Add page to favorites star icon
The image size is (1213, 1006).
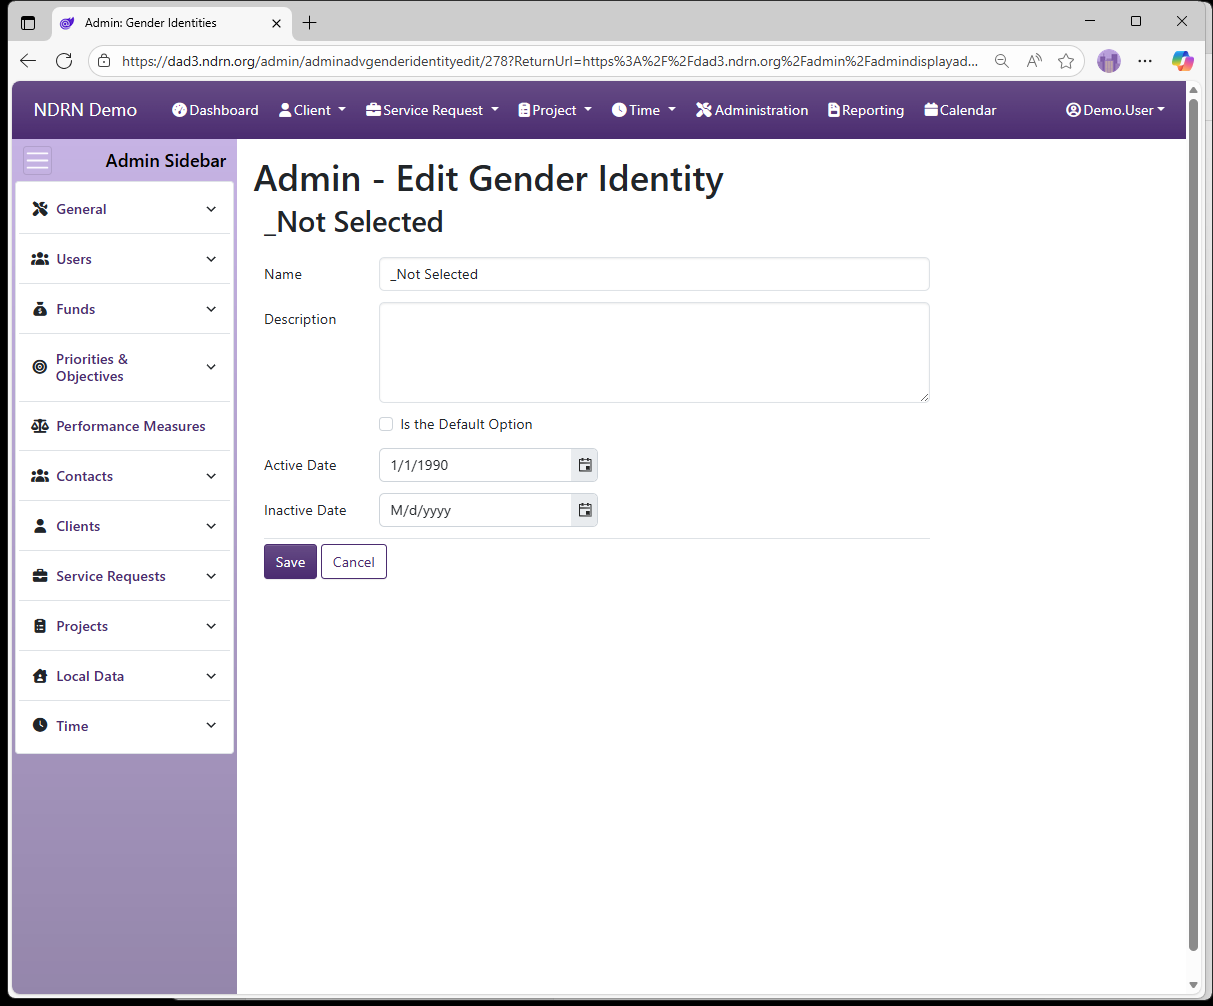coord(1066,61)
